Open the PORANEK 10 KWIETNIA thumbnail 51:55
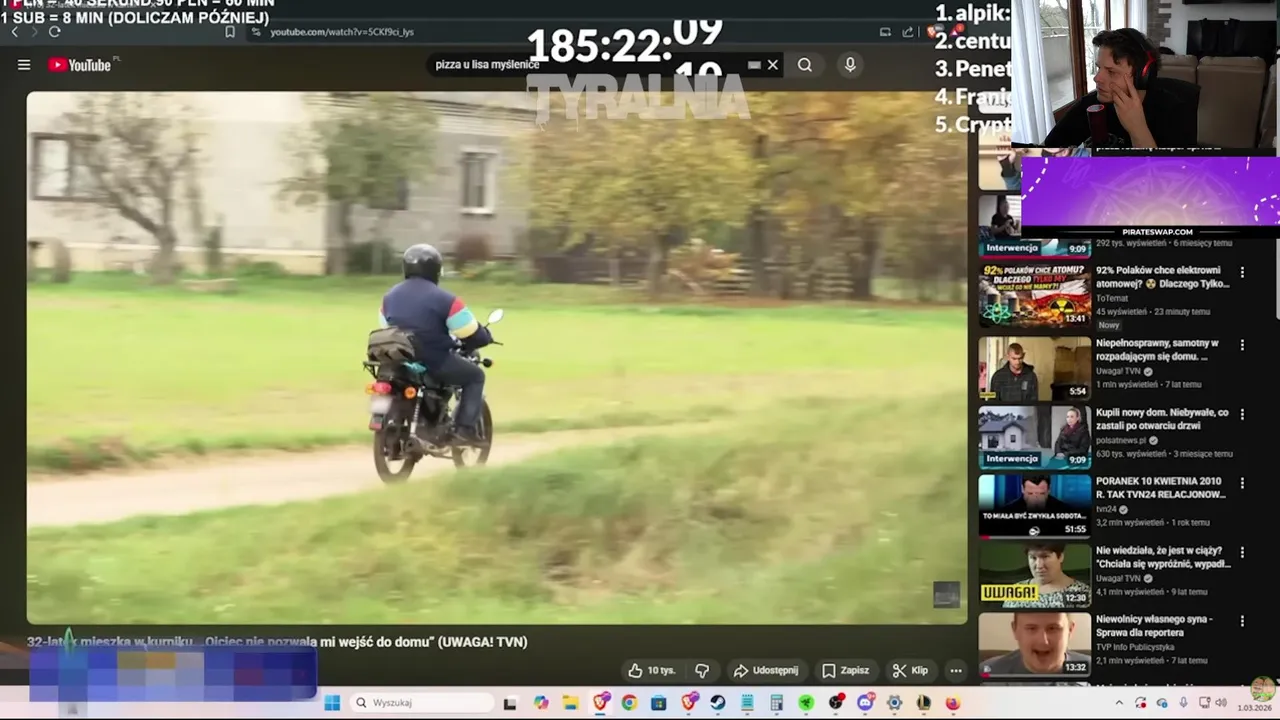Image resolution: width=1280 pixels, height=720 pixels. 1034,505
